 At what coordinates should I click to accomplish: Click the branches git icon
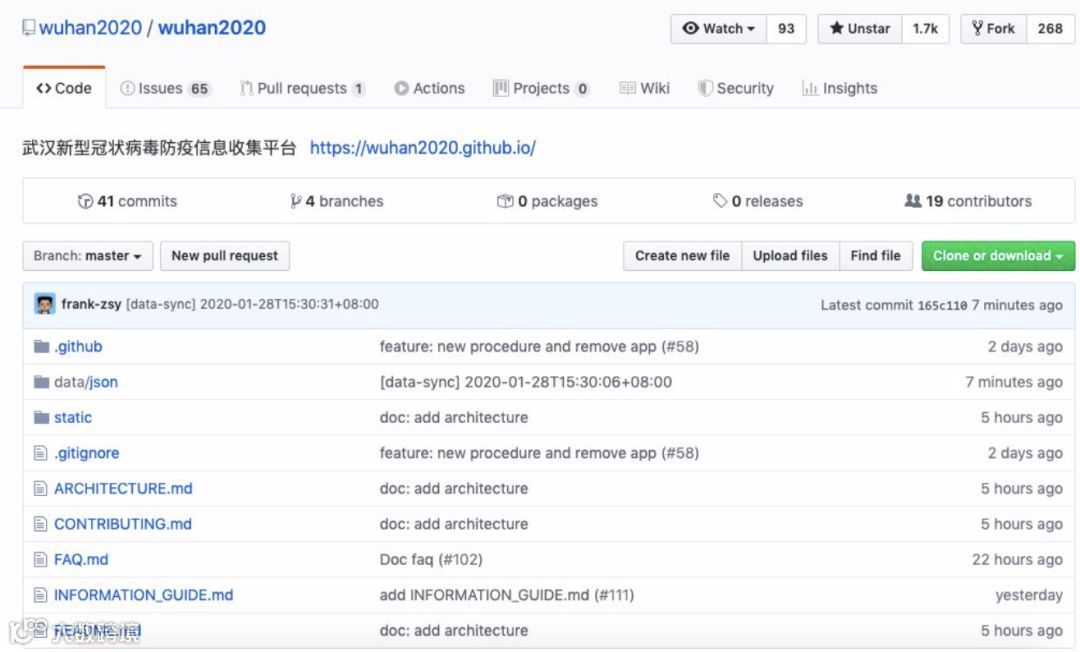(x=296, y=201)
